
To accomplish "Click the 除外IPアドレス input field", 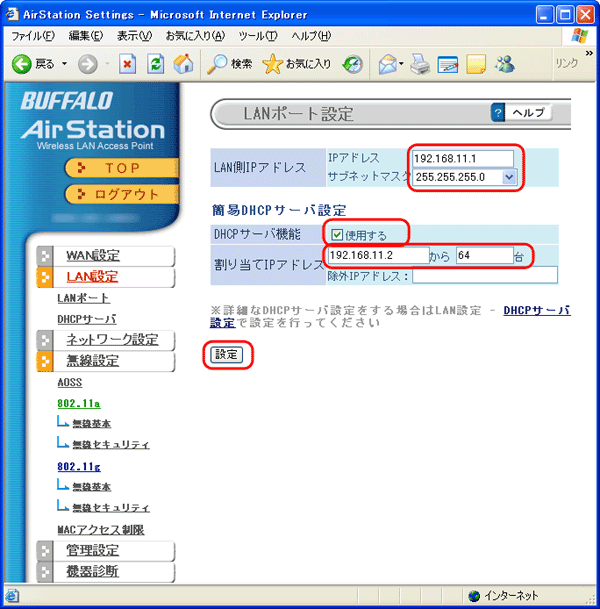I will (485, 275).
